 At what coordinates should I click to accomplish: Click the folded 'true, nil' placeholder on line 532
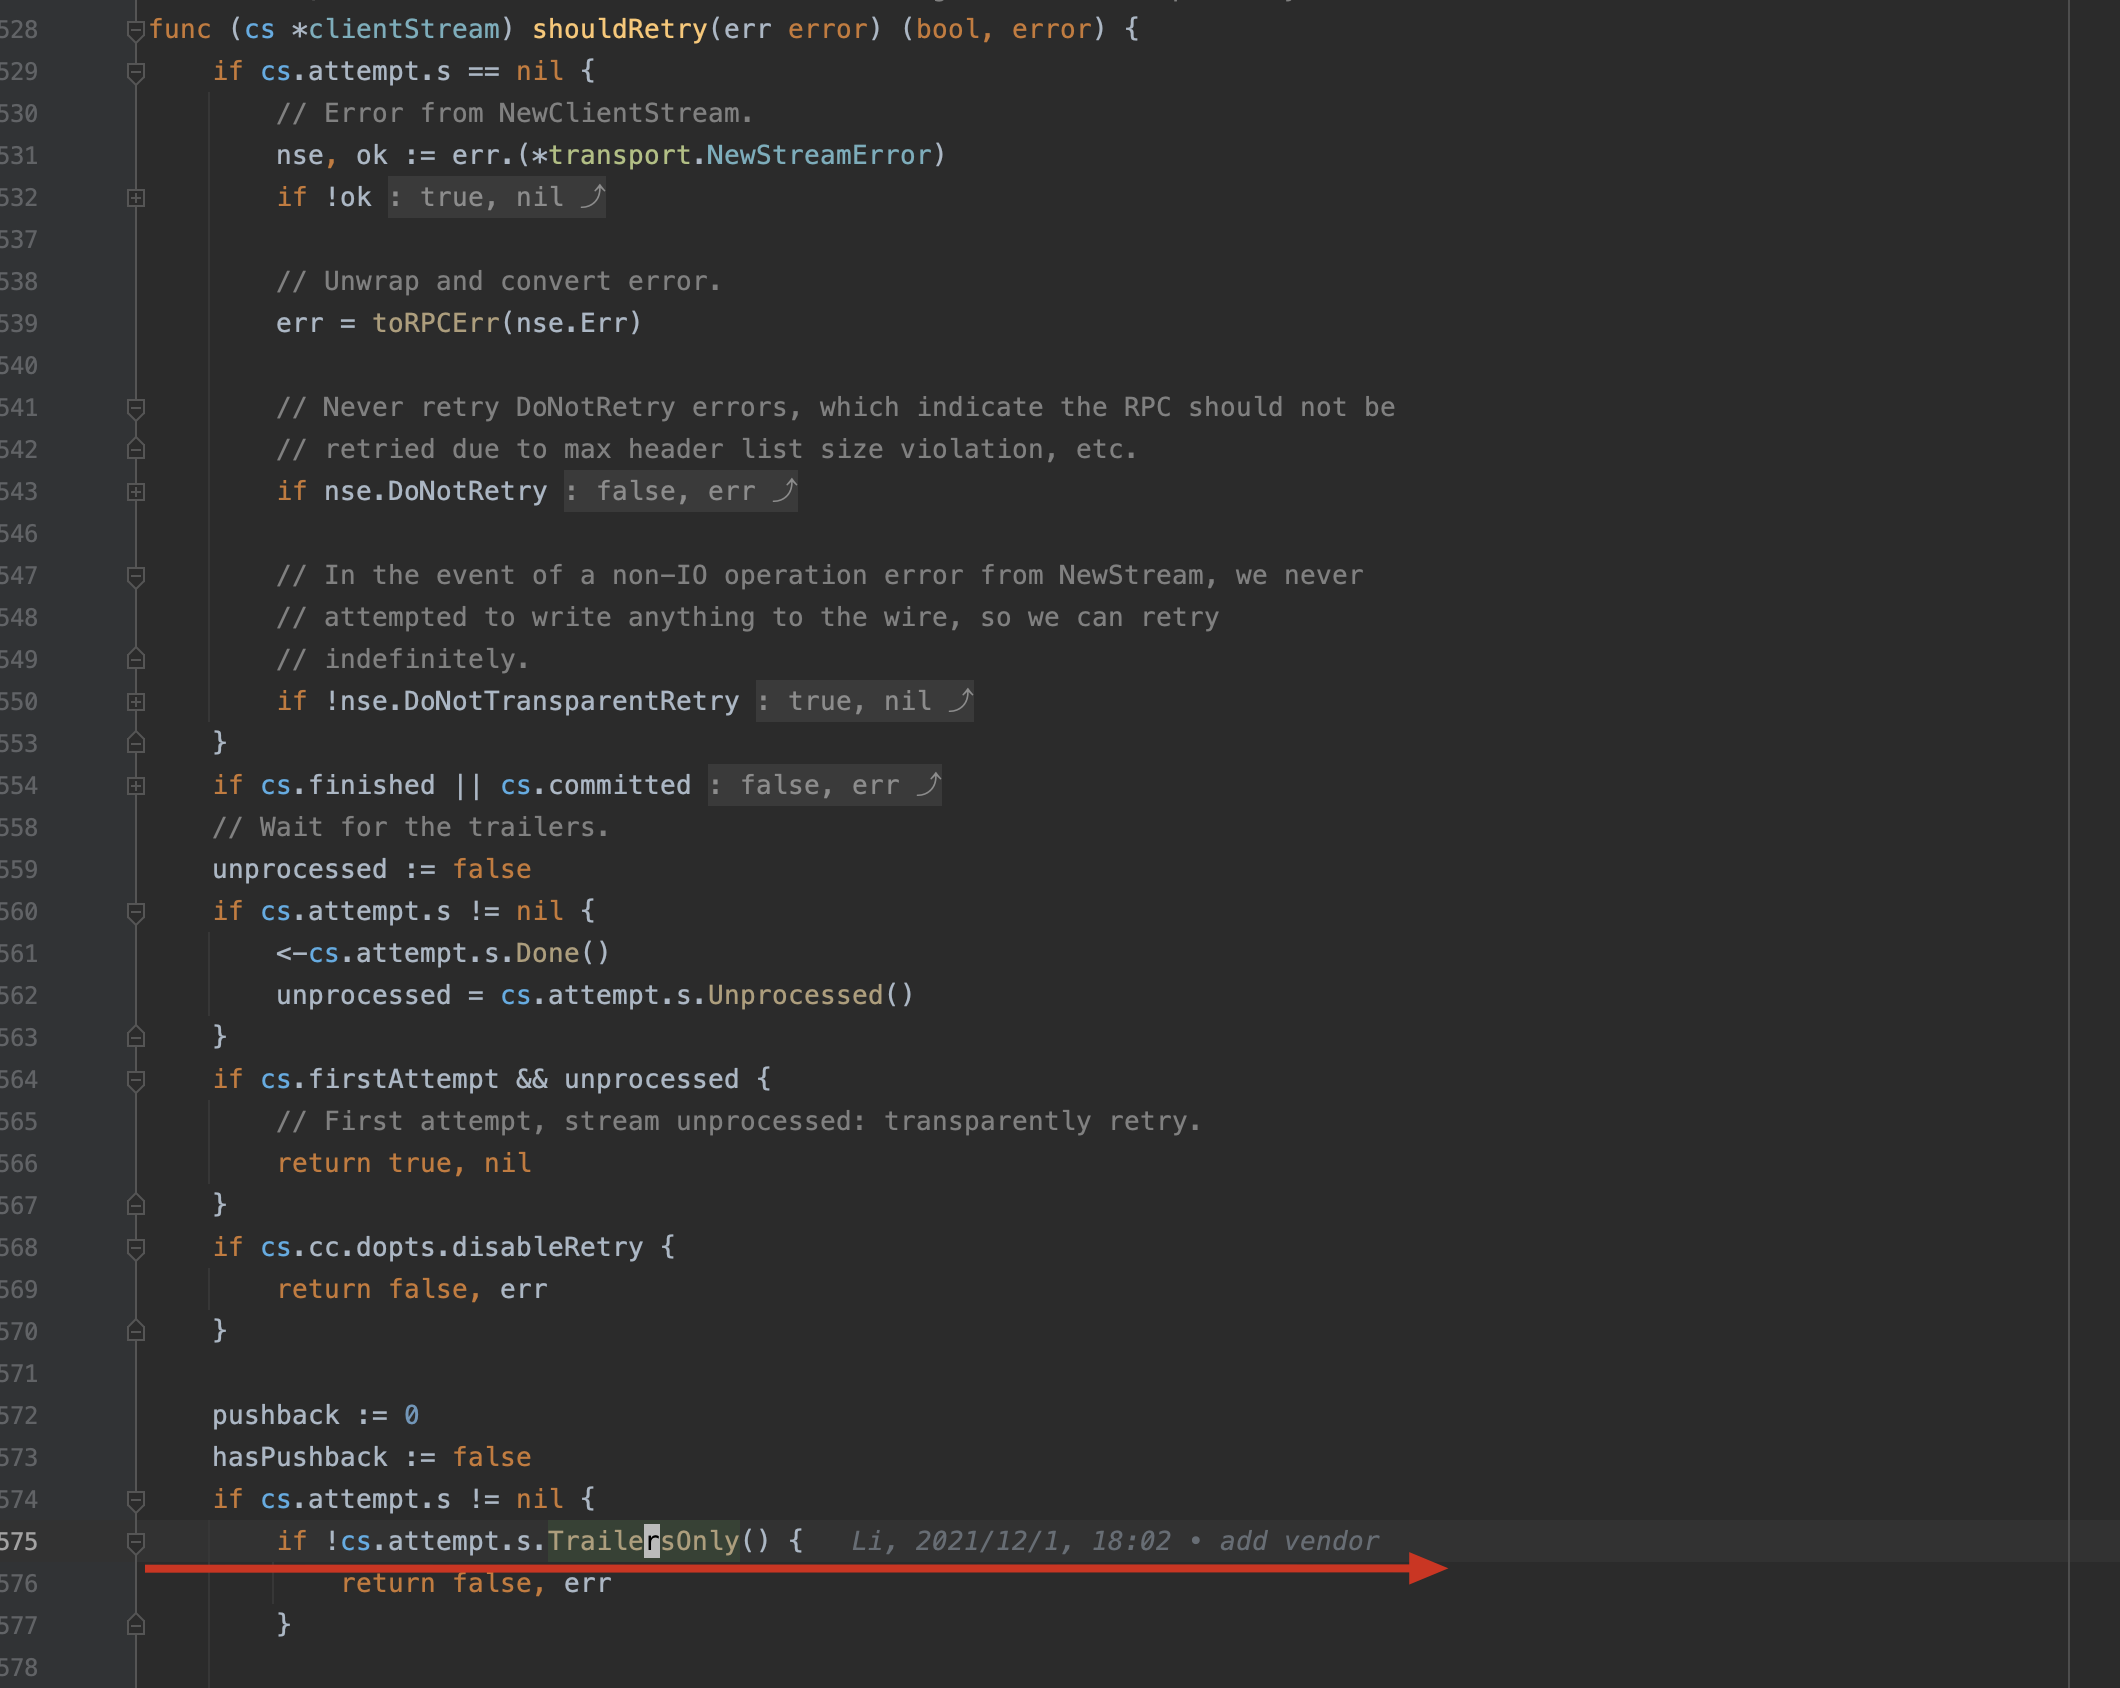click(492, 197)
